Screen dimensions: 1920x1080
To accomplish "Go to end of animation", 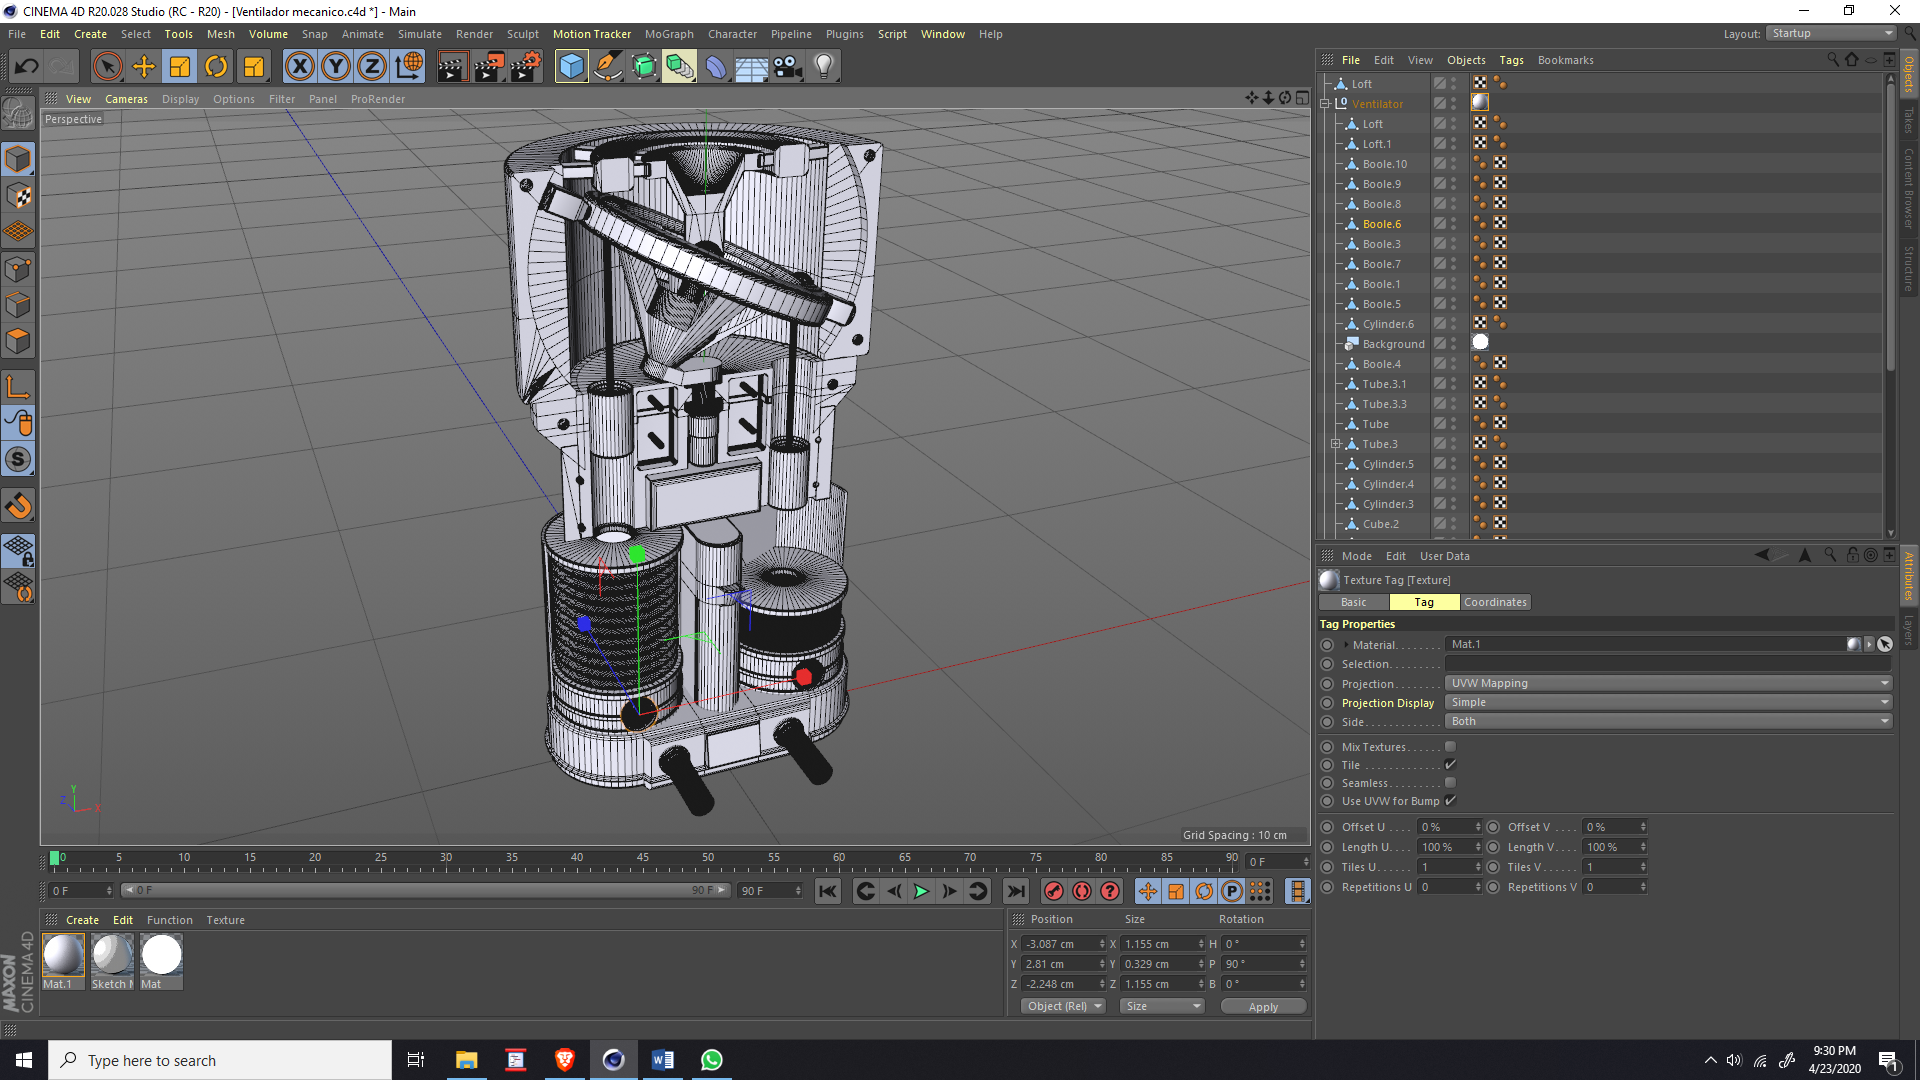I will pos(1016,891).
